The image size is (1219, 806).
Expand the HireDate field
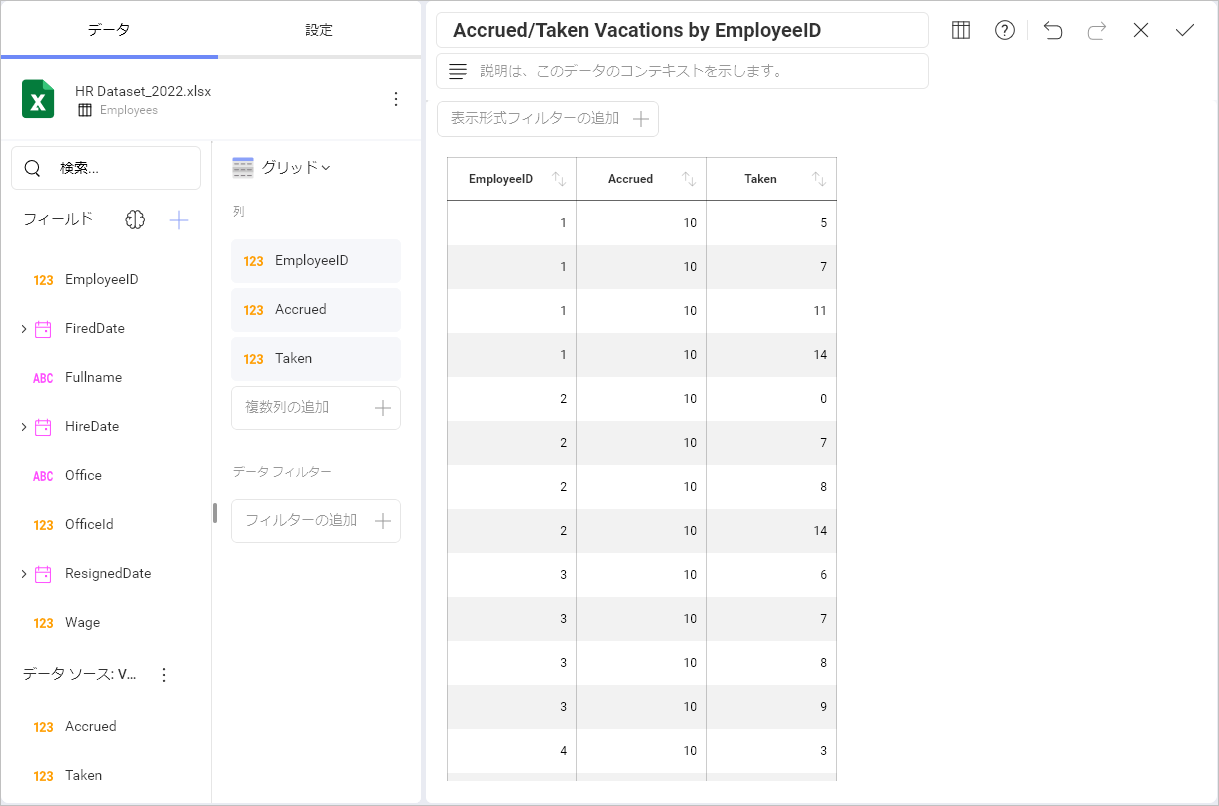tap(23, 427)
